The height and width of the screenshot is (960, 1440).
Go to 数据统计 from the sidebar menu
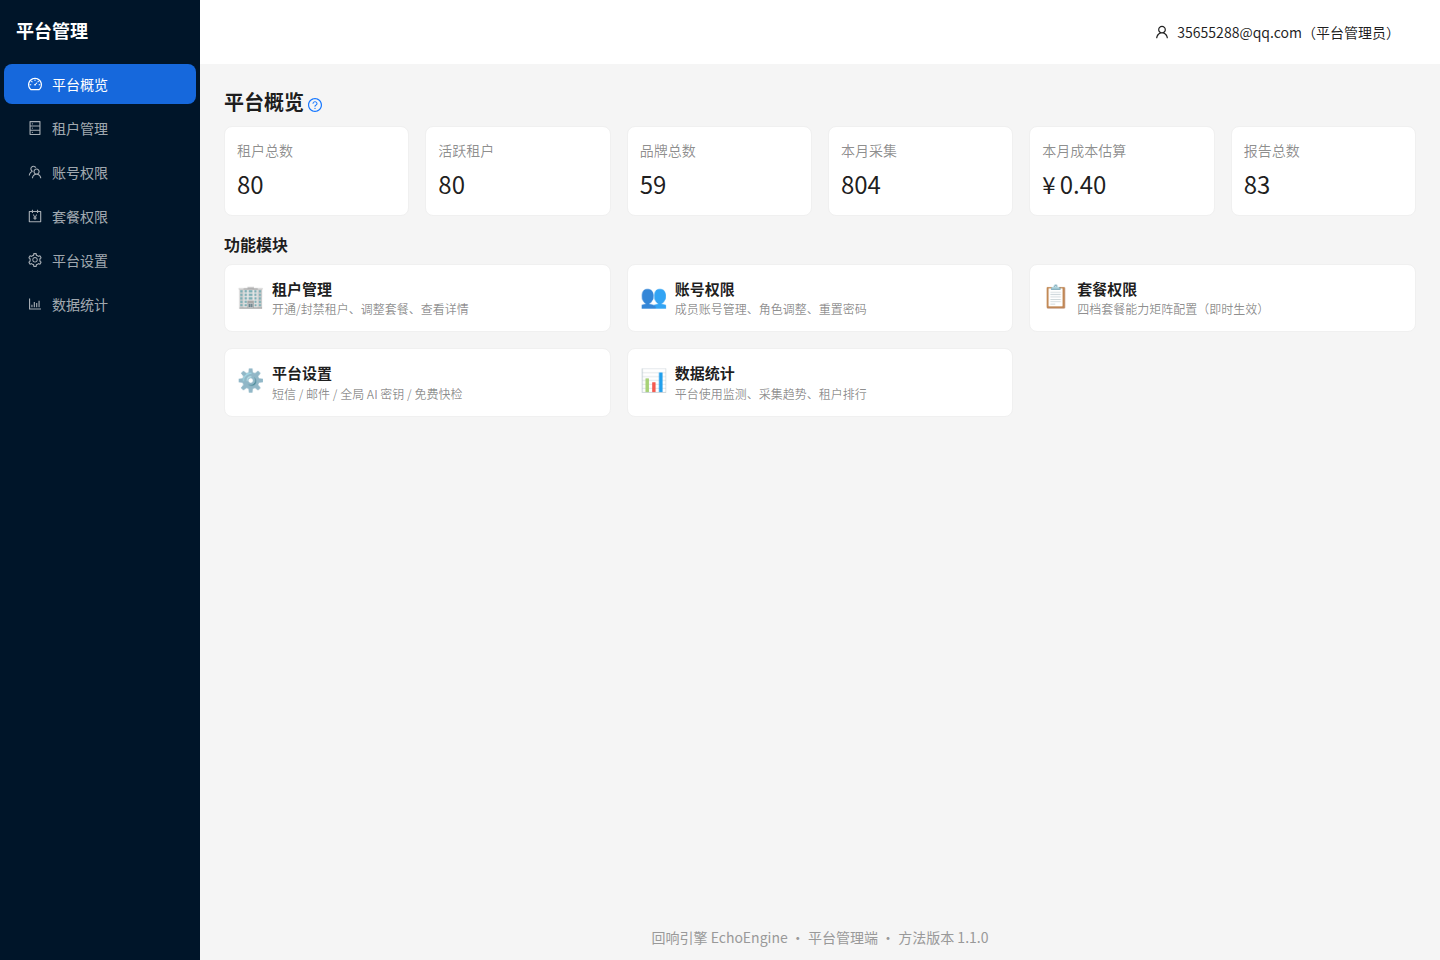(x=100, y=305)
